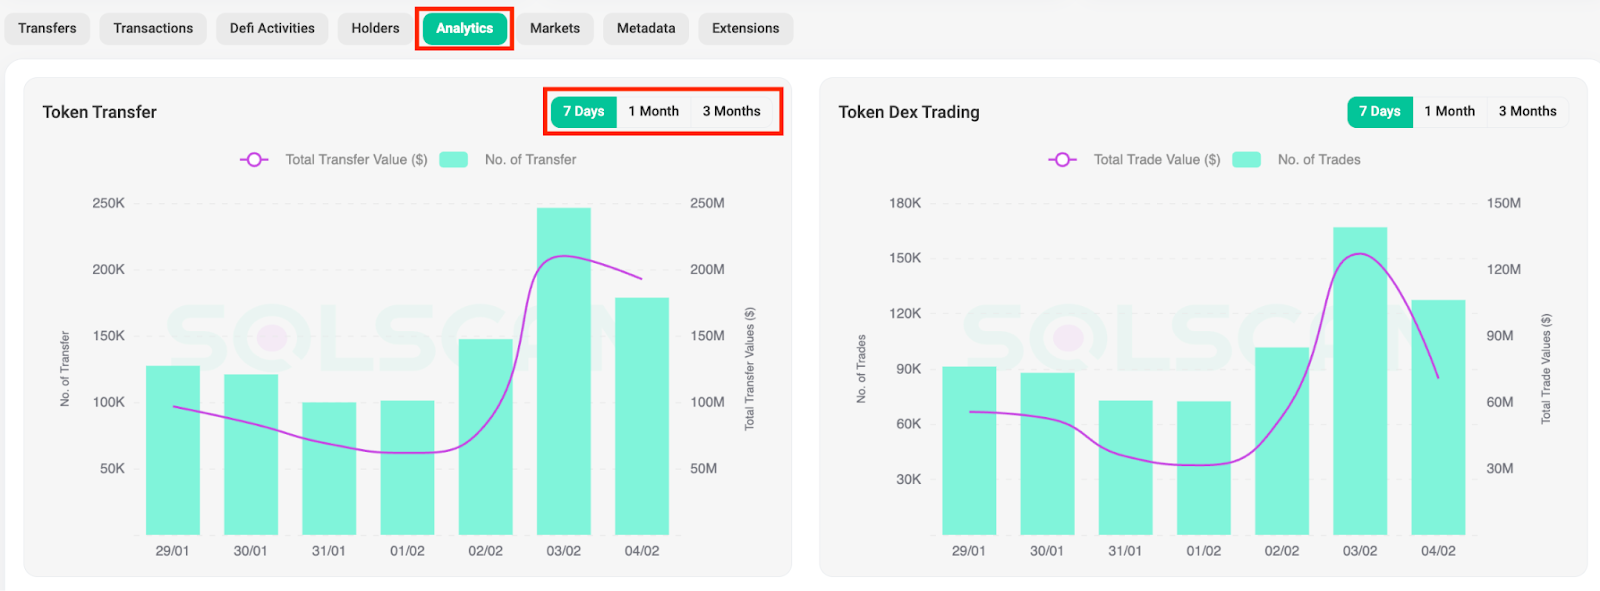Toggle Total Trade Value legend line icon
Viewport: 1600px width, 591px height.
[x=1062, y=160]
